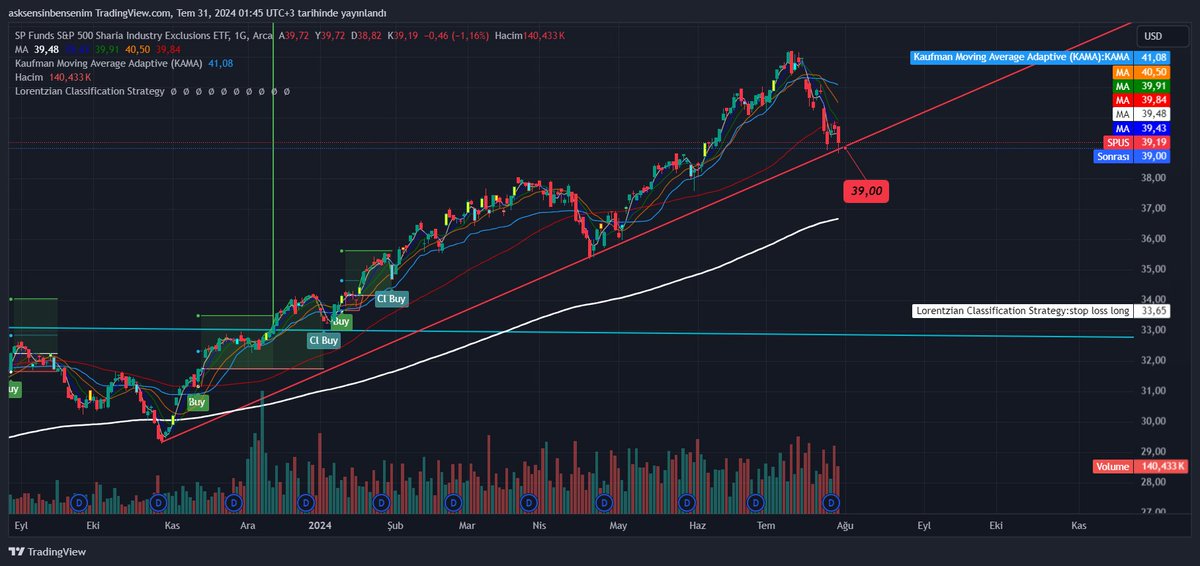Click dividend marker nearest Ara label
Image resolution: width=1200 pixels, height=566 pixels.
tap(234, 501)
